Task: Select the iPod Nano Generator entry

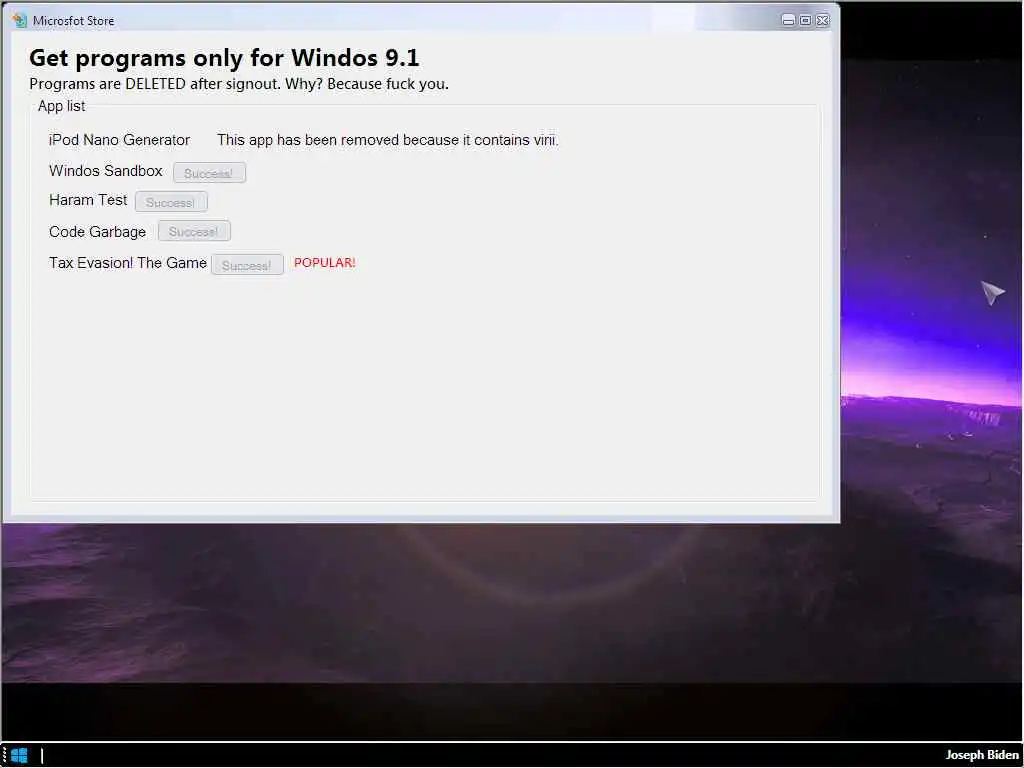Action: [120, 140]
